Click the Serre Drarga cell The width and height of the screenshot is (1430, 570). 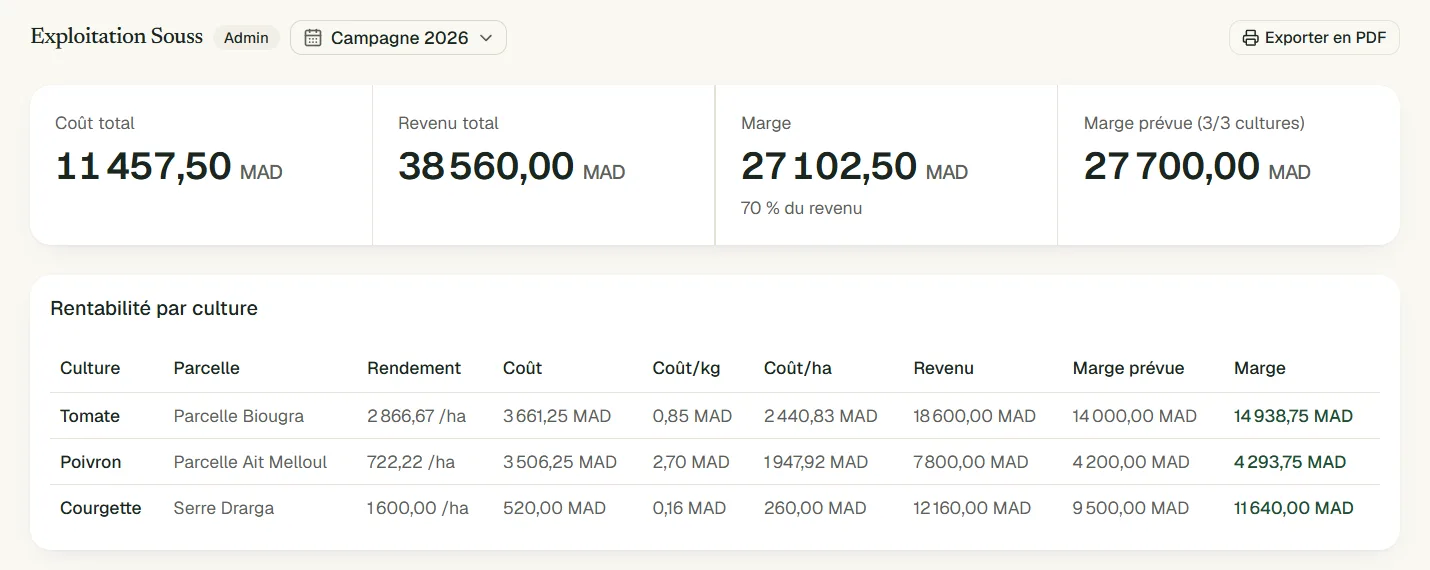point(224,508)
